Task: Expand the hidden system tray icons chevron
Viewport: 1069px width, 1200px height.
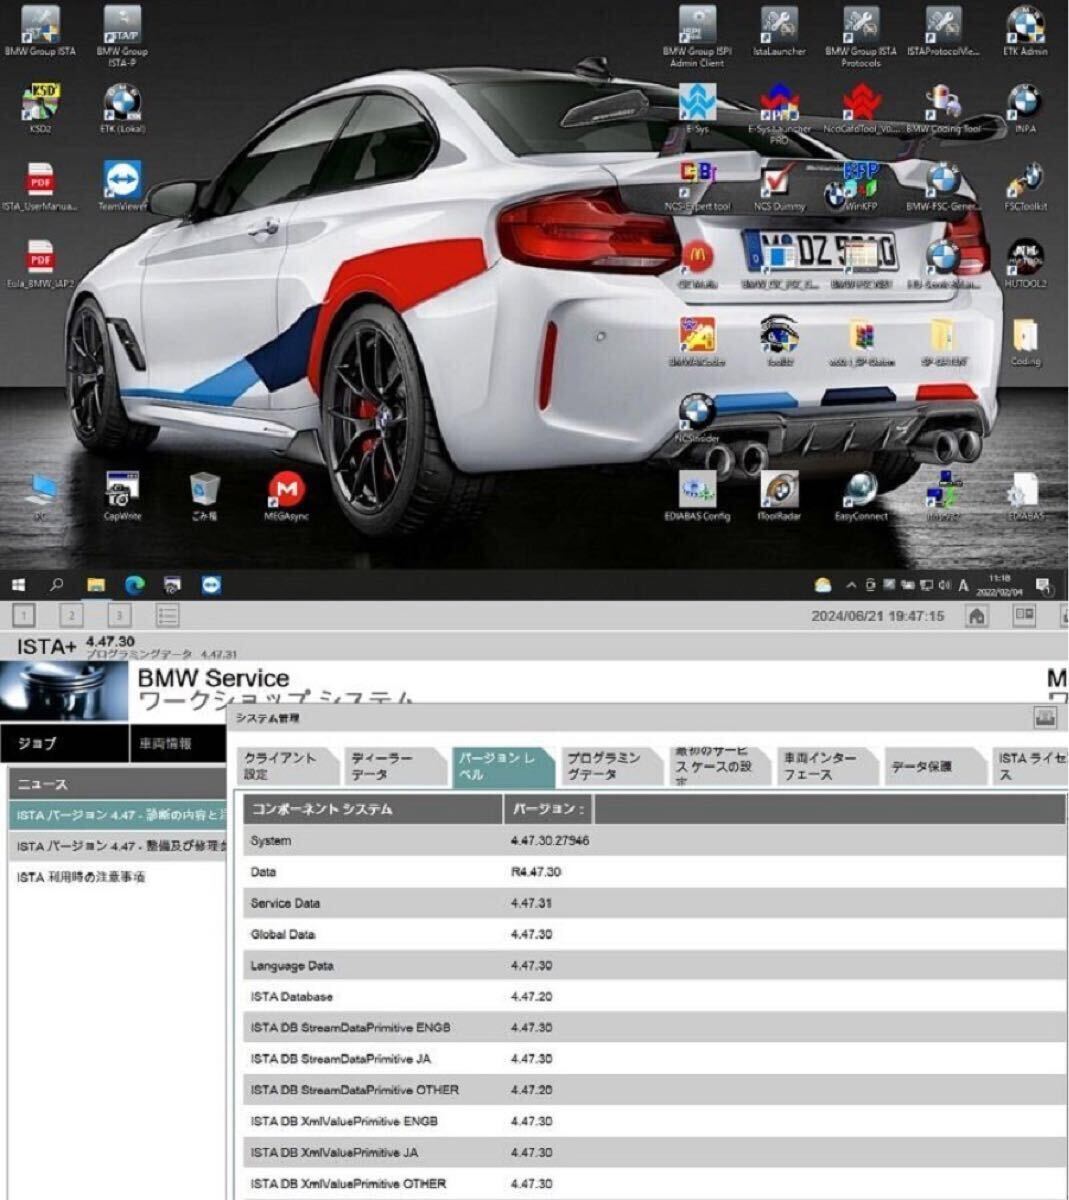Action: pos(850,585)
